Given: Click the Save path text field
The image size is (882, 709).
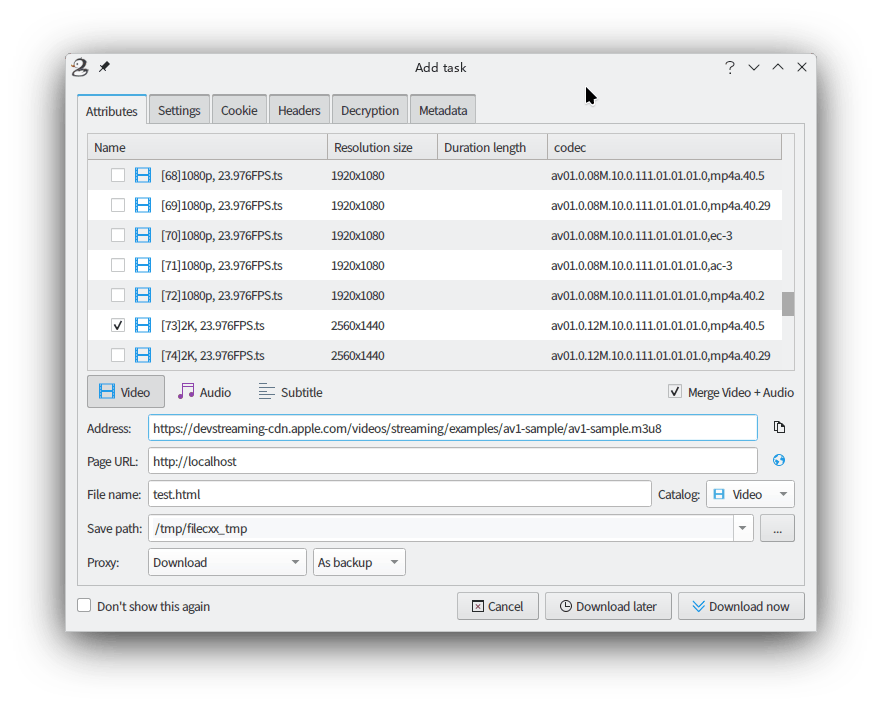Looking at the screenshot, I should coord(441,528).
